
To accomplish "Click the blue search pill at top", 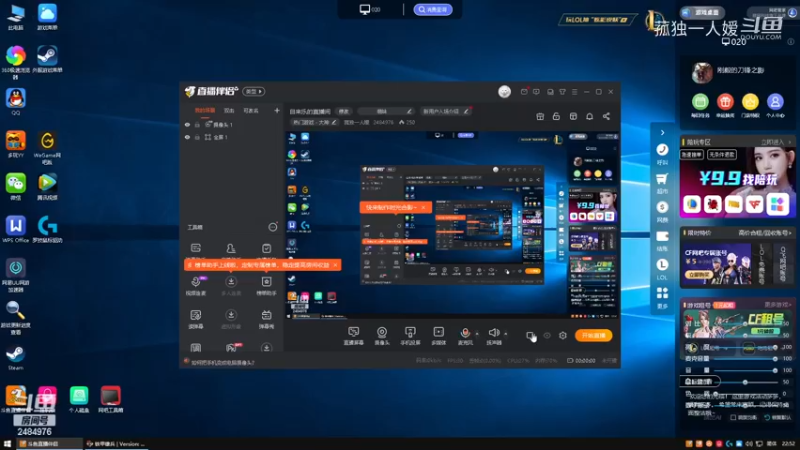I will [433, 9].
